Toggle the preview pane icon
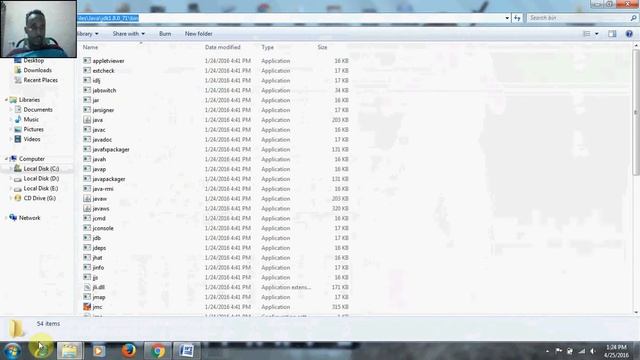The height and width of the screenshot is (360, 640). click(612, 34)
